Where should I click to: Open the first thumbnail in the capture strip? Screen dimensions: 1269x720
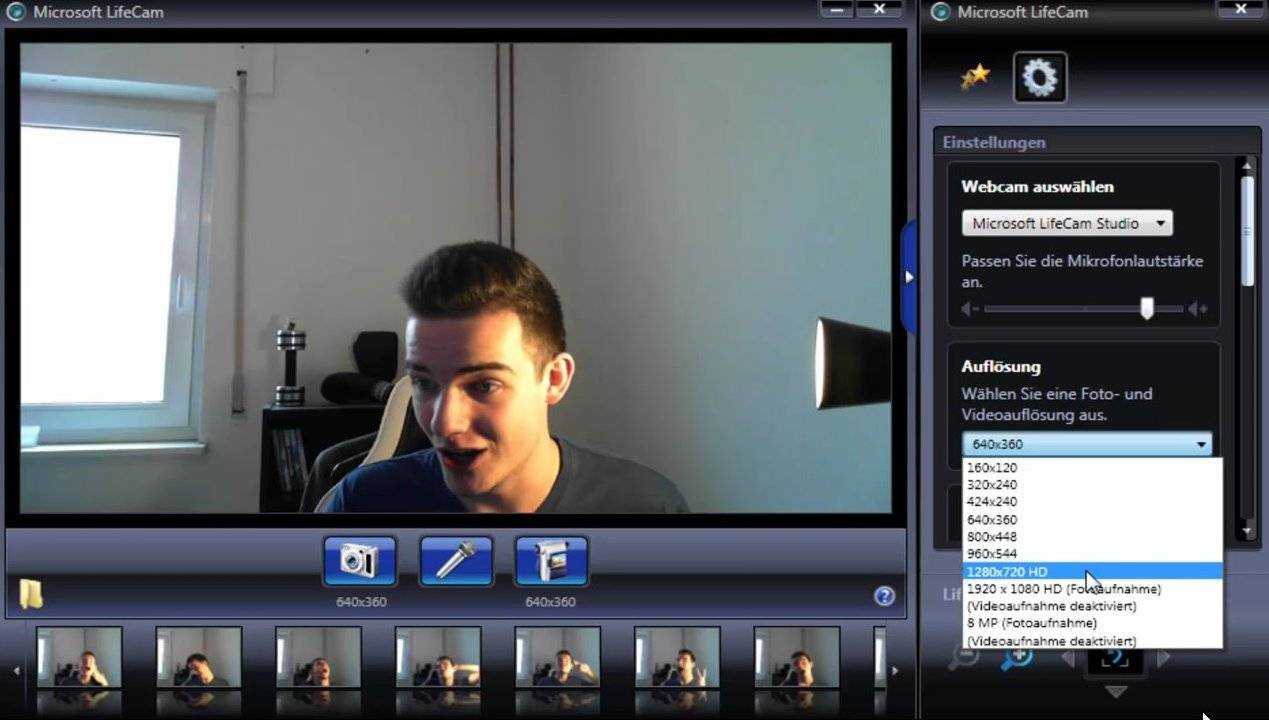[x=79, y=657]
